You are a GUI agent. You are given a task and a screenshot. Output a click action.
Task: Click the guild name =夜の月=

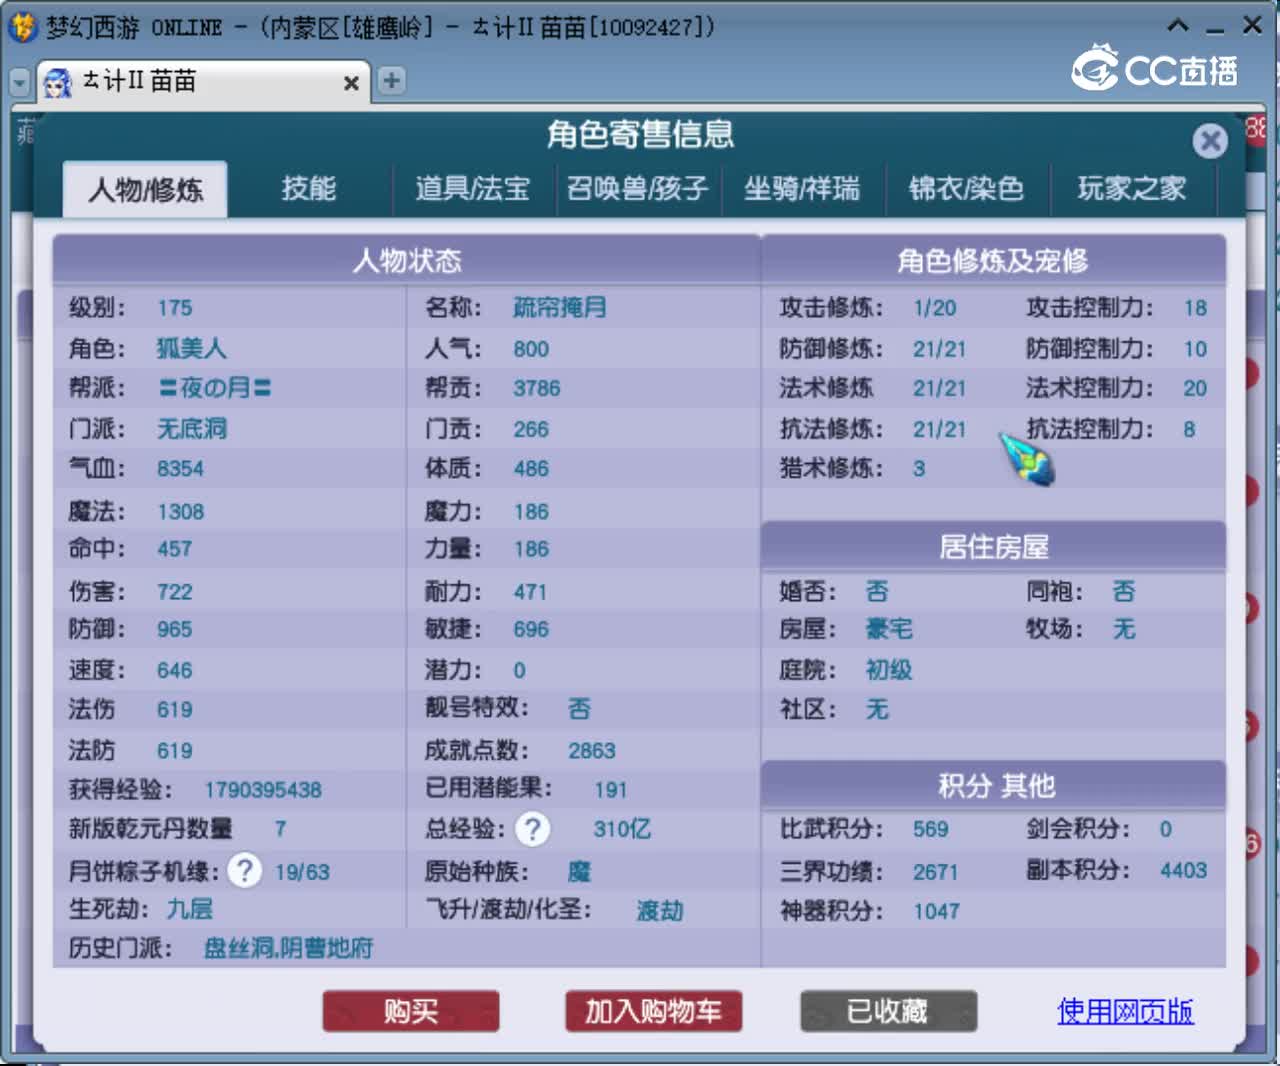click(x=215, y=388)
